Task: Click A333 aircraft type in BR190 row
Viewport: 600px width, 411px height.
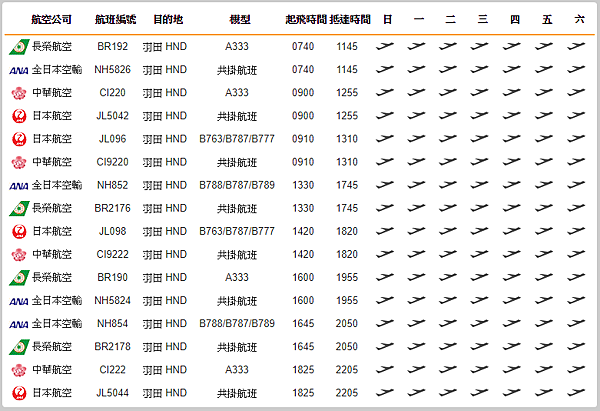Action: click(237, 277)
